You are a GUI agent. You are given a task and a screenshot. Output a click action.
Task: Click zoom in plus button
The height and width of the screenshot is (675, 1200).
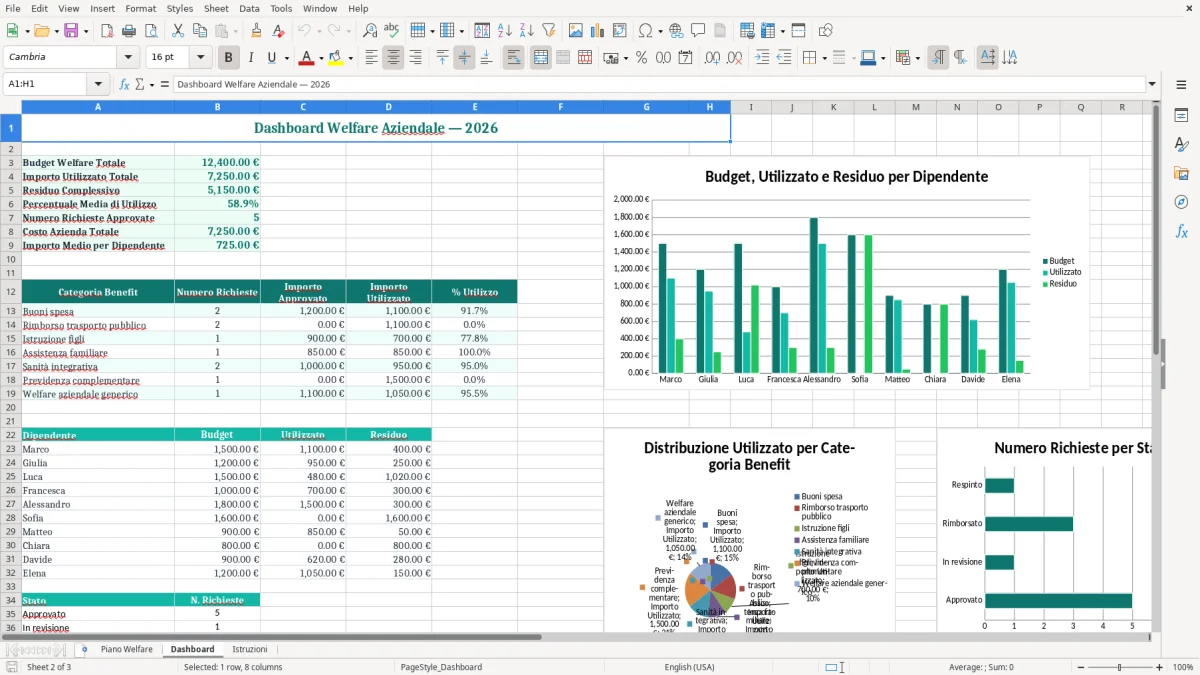1160,667
